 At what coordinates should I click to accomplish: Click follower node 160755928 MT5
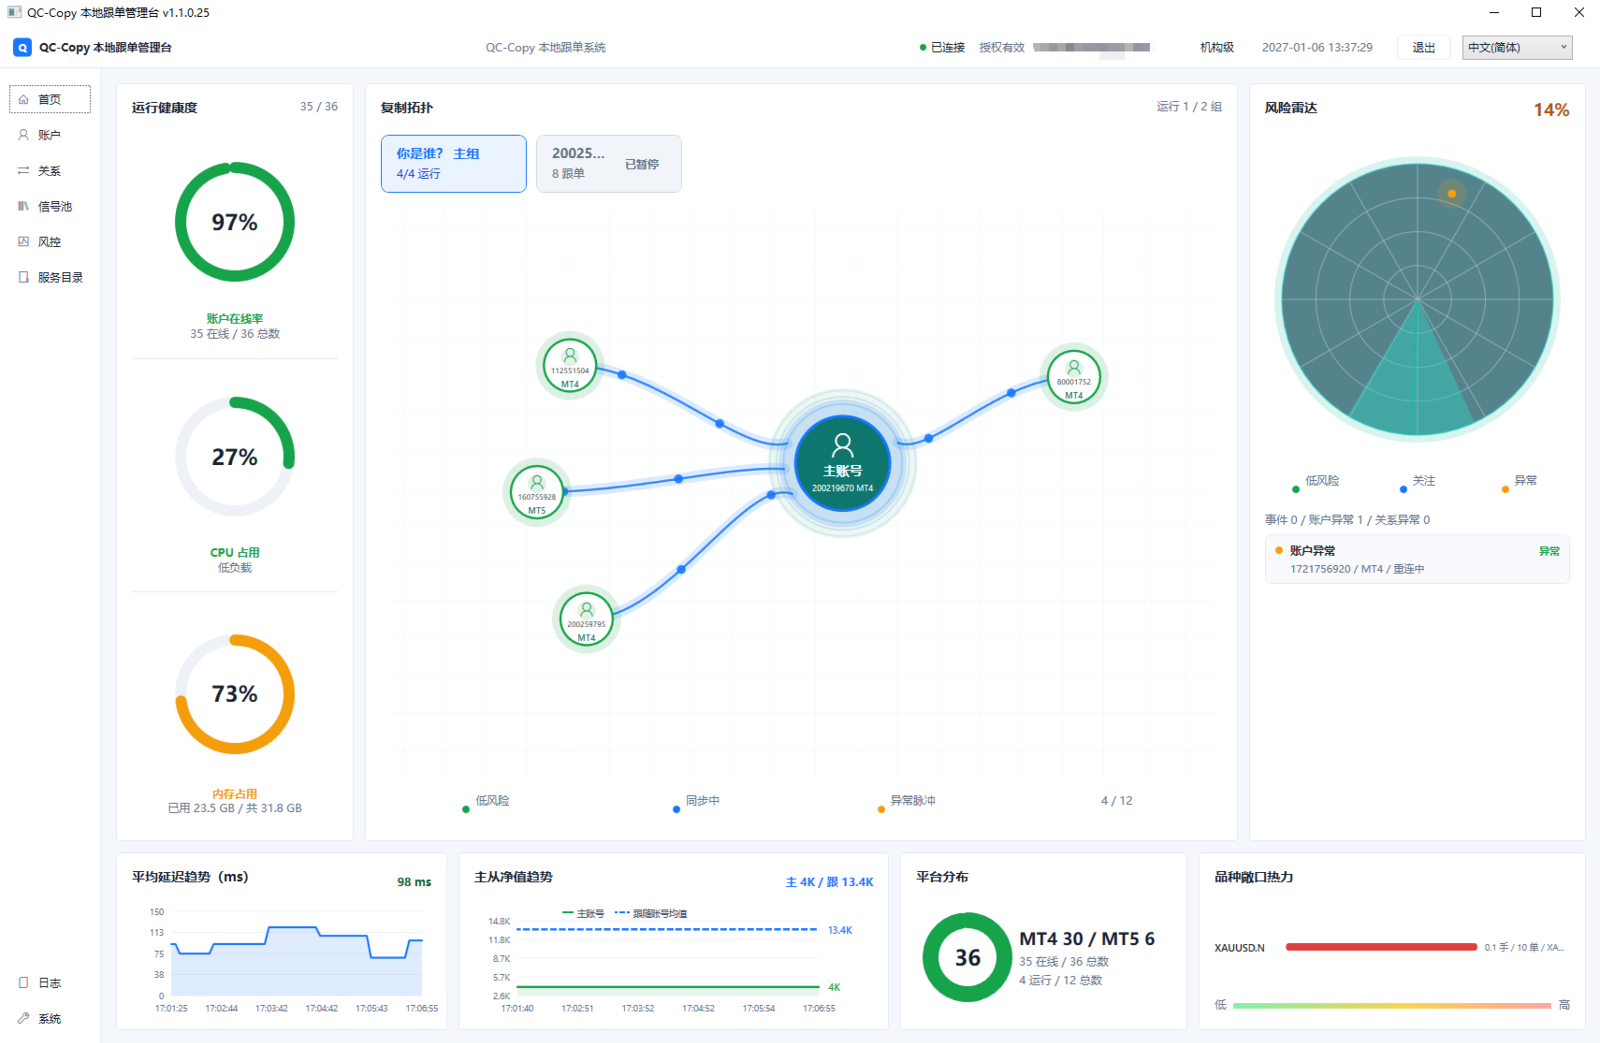pyautogui.click(x=537, y=492)
